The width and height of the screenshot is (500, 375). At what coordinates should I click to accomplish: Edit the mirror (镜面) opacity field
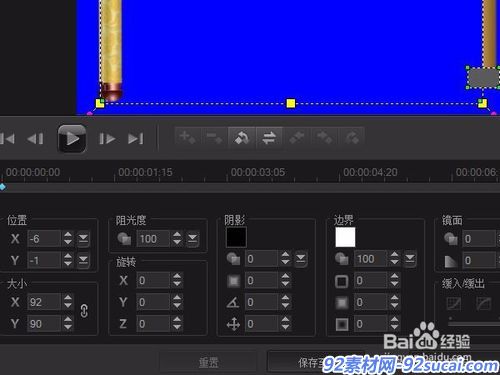pos(479,239)
